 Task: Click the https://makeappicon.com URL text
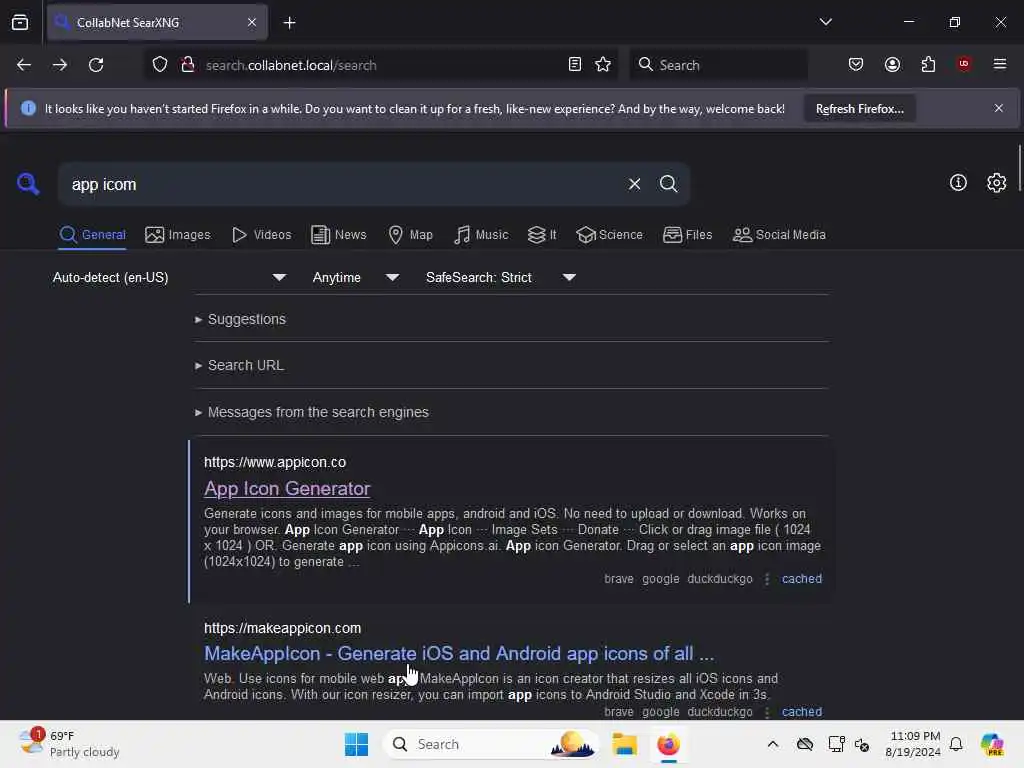pos(282,628)
